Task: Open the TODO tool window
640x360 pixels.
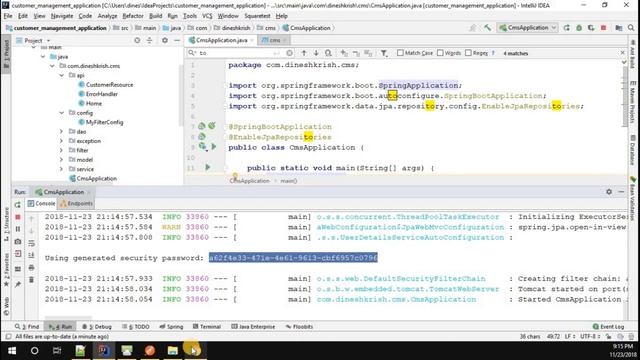Action: click(x=136, y=327)
